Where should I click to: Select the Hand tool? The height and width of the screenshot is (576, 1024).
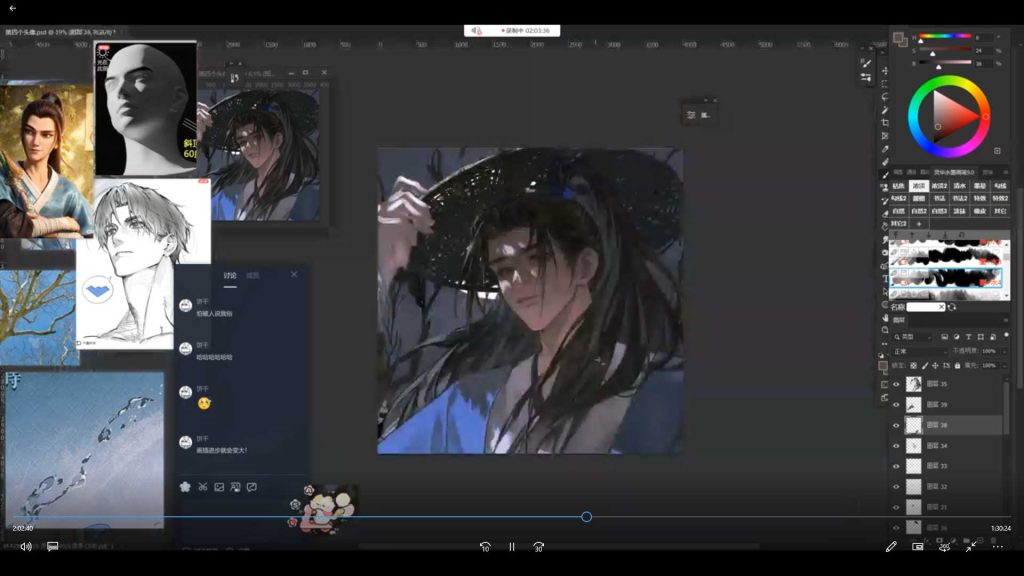coord(885,317)
